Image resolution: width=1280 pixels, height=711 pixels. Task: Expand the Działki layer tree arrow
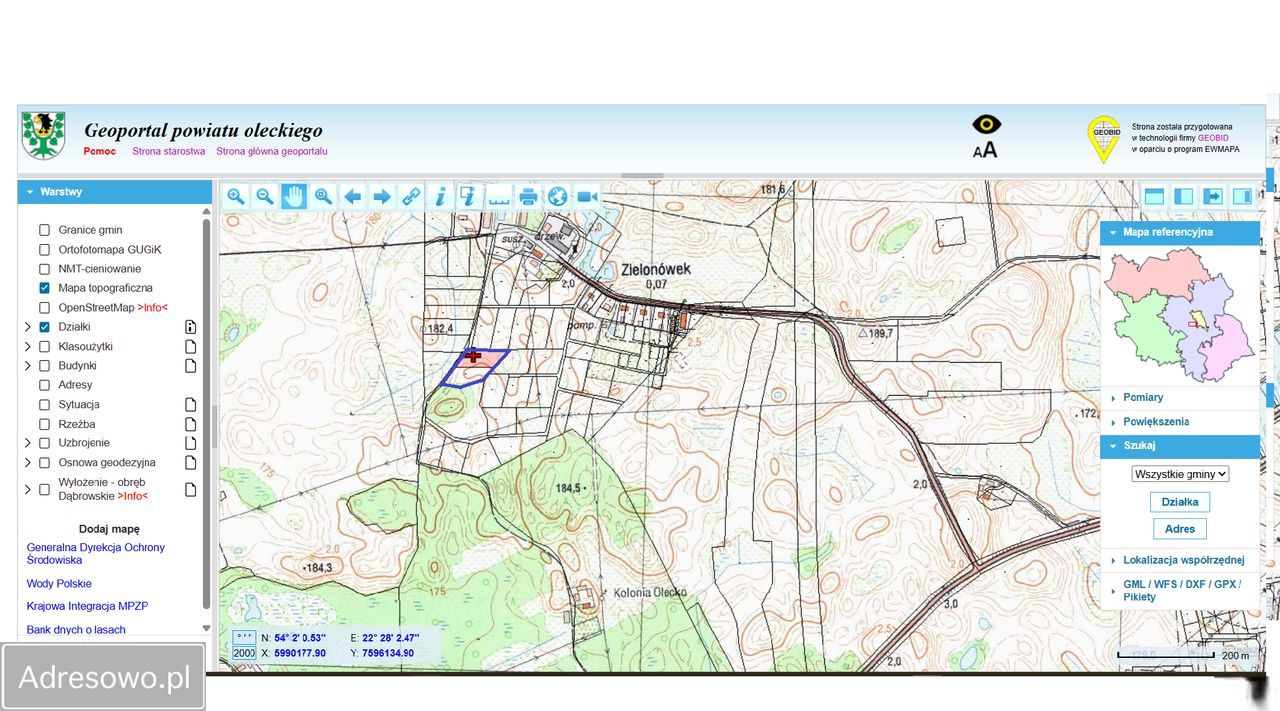(x=28, y=327)
